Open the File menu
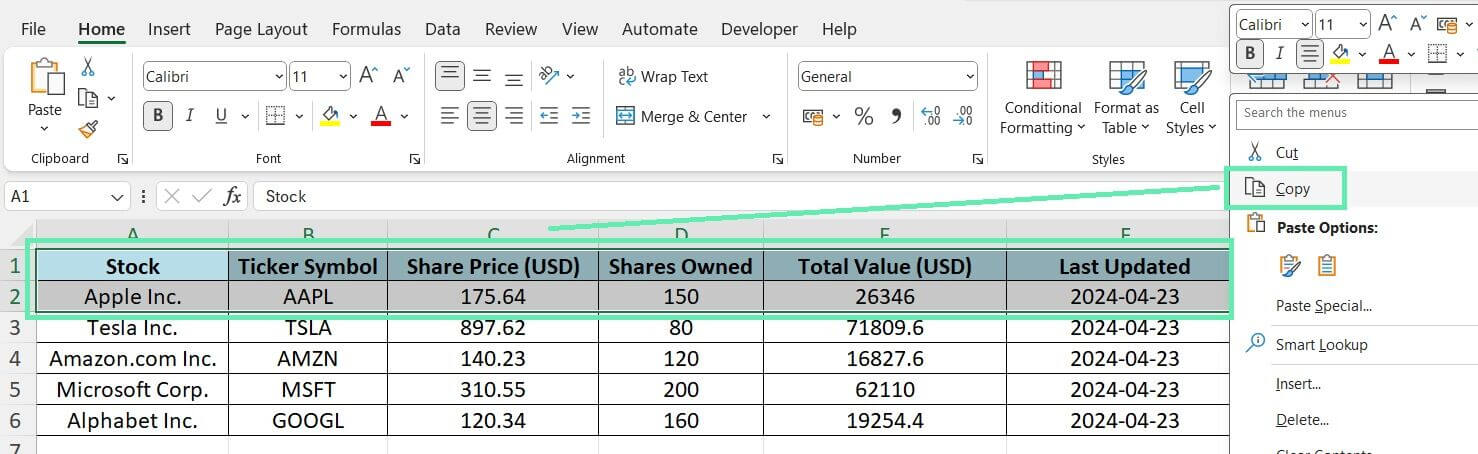 click(x=33, y=29)
